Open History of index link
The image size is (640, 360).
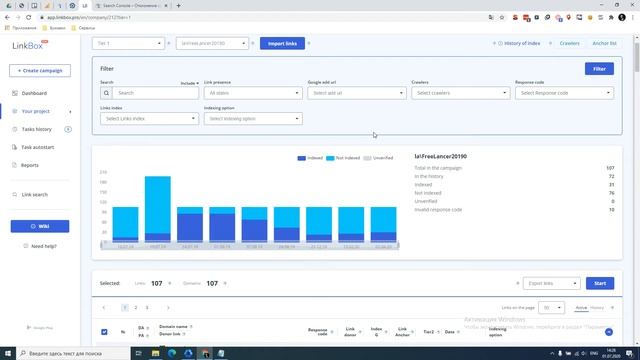(519, 43)
